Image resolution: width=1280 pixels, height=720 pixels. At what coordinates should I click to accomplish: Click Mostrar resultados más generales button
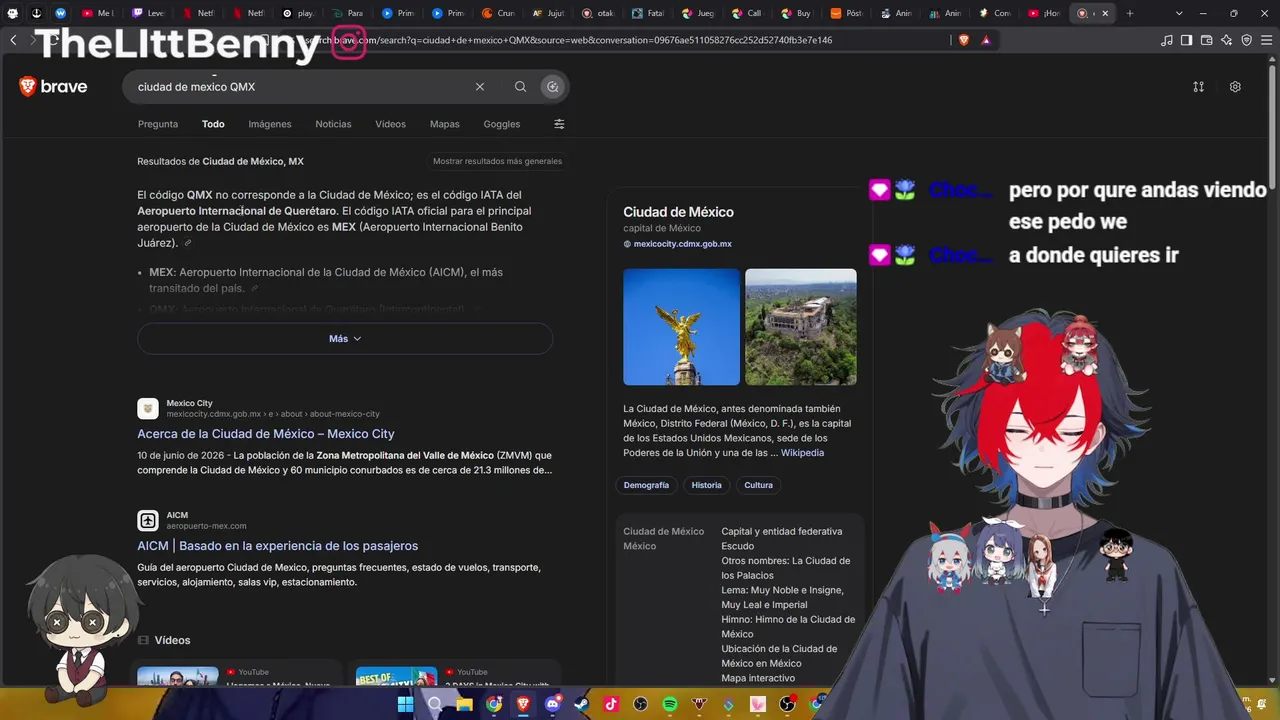click(x=497, y=161)
